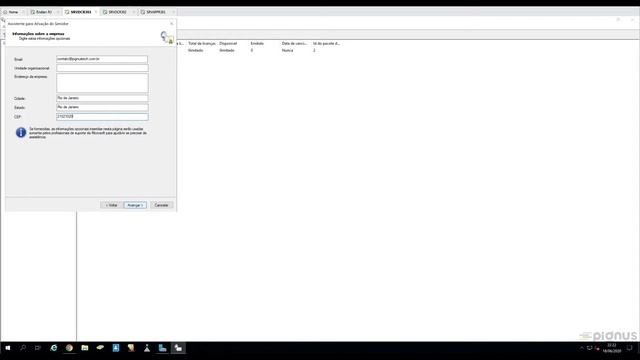
Task: Click the Estado input field
Action: tap(102, 107)
